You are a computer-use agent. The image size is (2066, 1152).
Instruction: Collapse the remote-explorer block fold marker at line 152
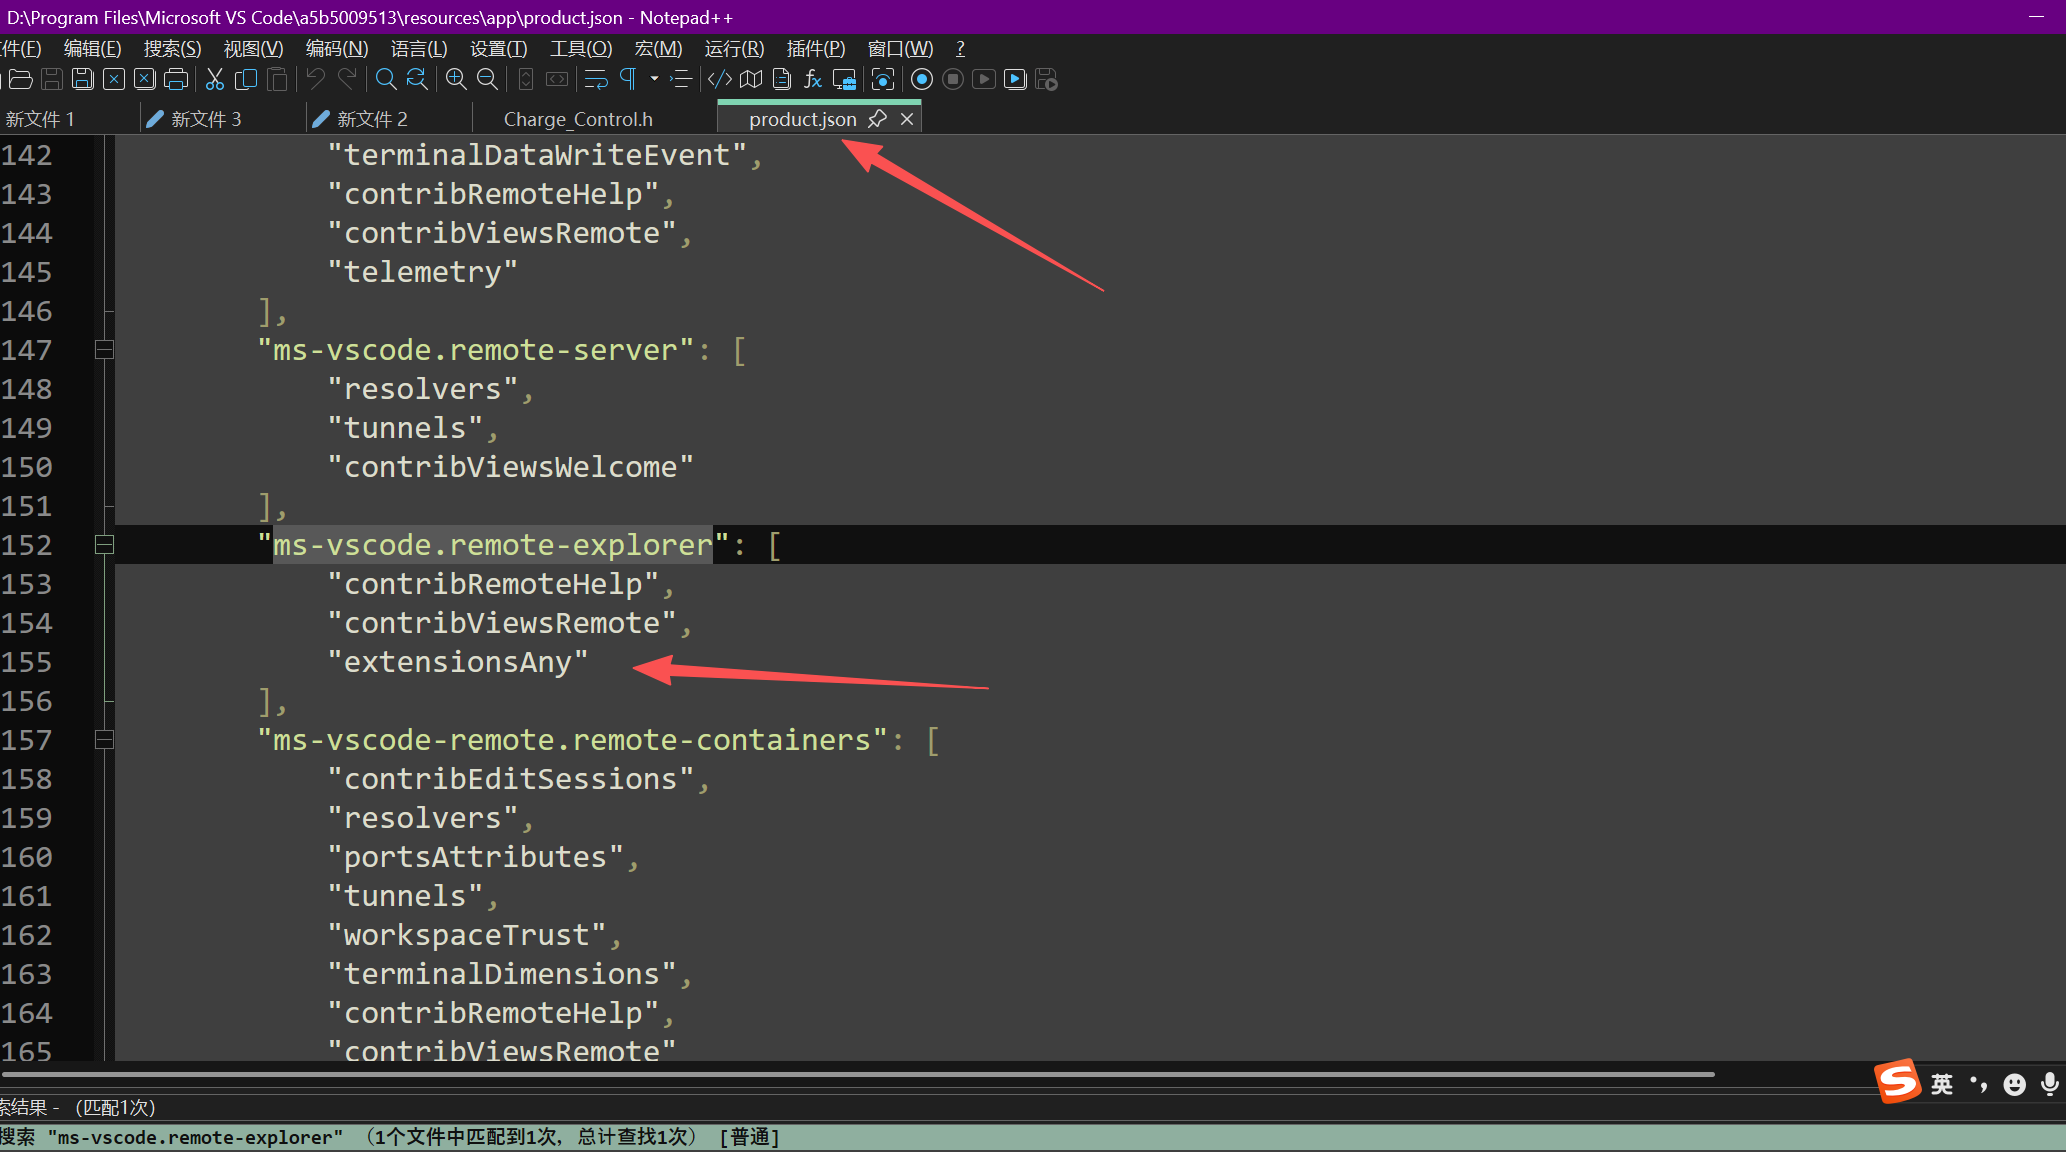[104, 545]
